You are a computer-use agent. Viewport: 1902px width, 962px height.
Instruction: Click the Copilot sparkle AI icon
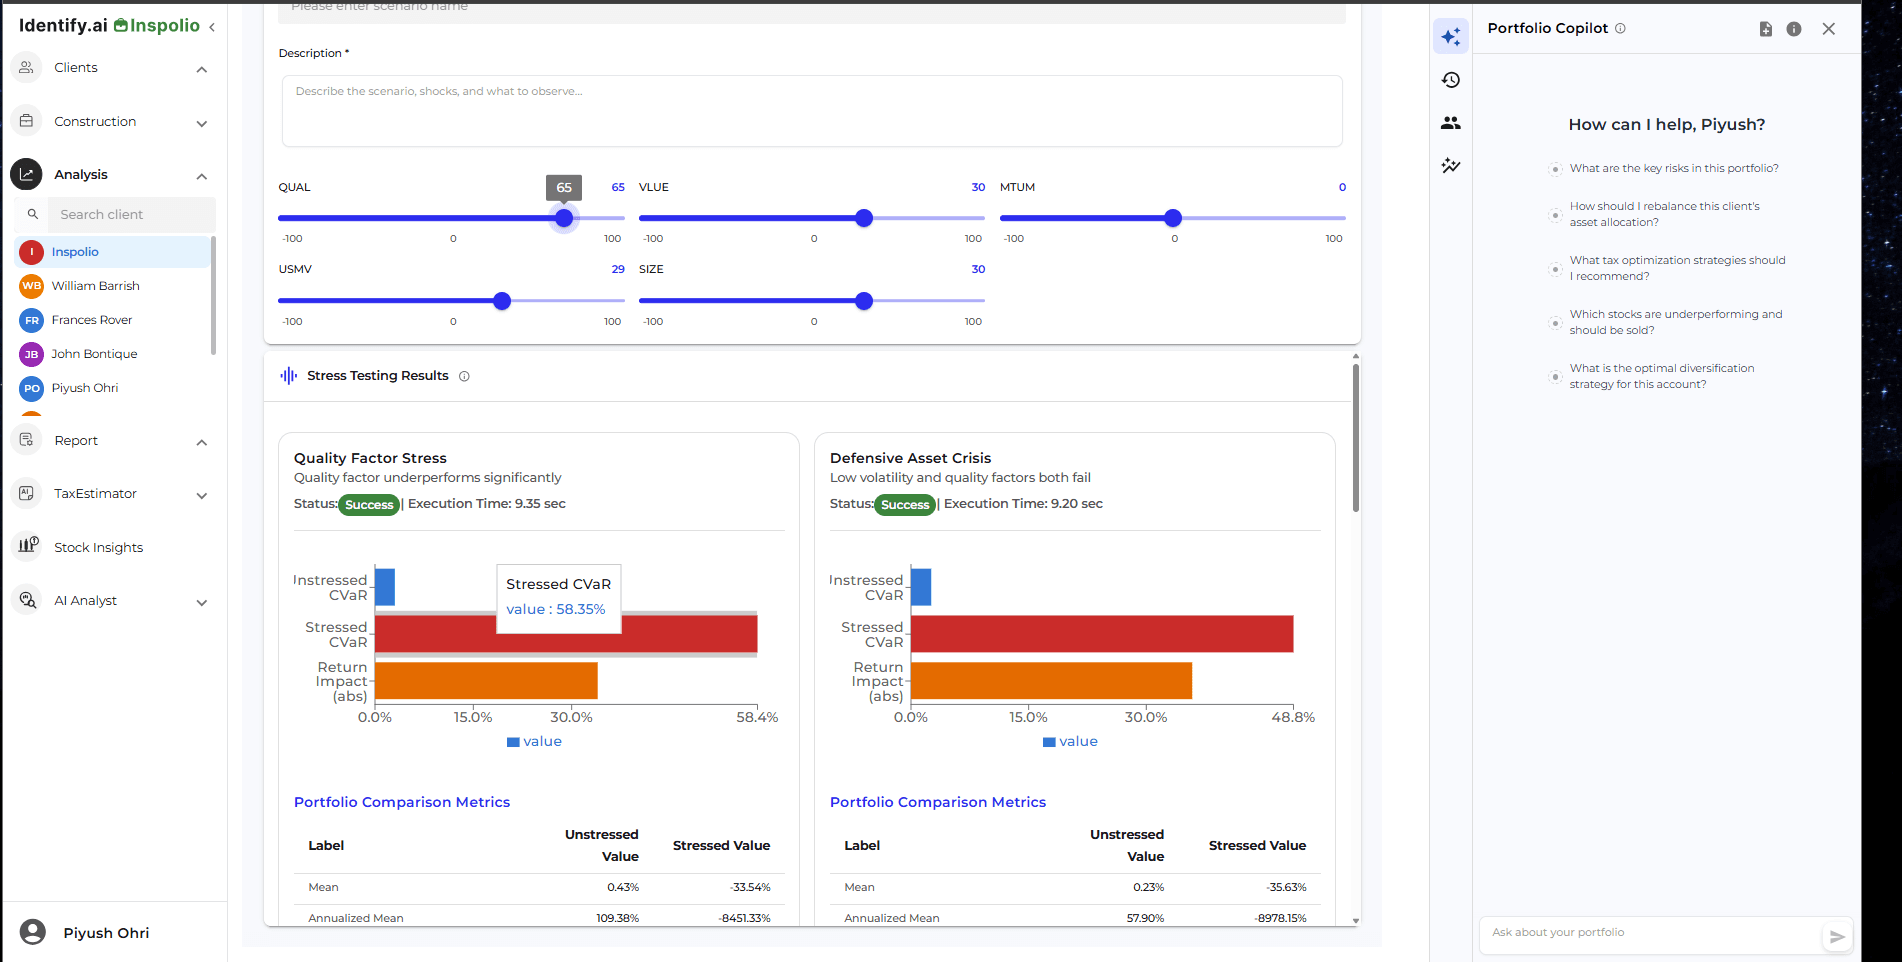point(1450,37)
